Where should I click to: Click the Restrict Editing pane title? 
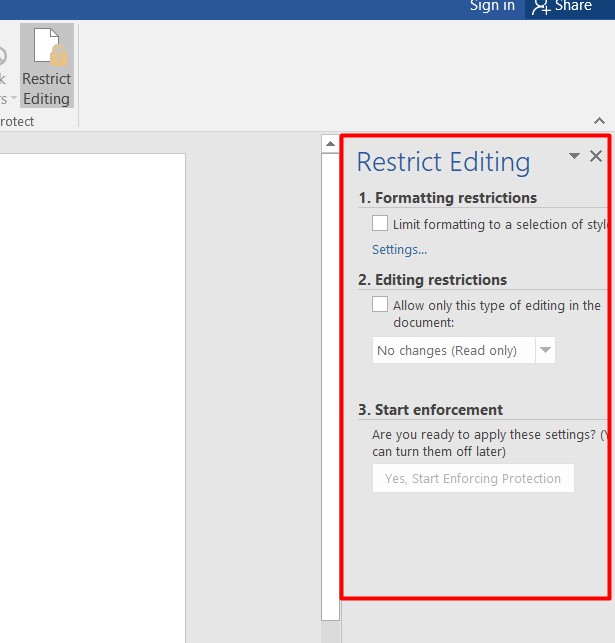[x=443, y=162]
